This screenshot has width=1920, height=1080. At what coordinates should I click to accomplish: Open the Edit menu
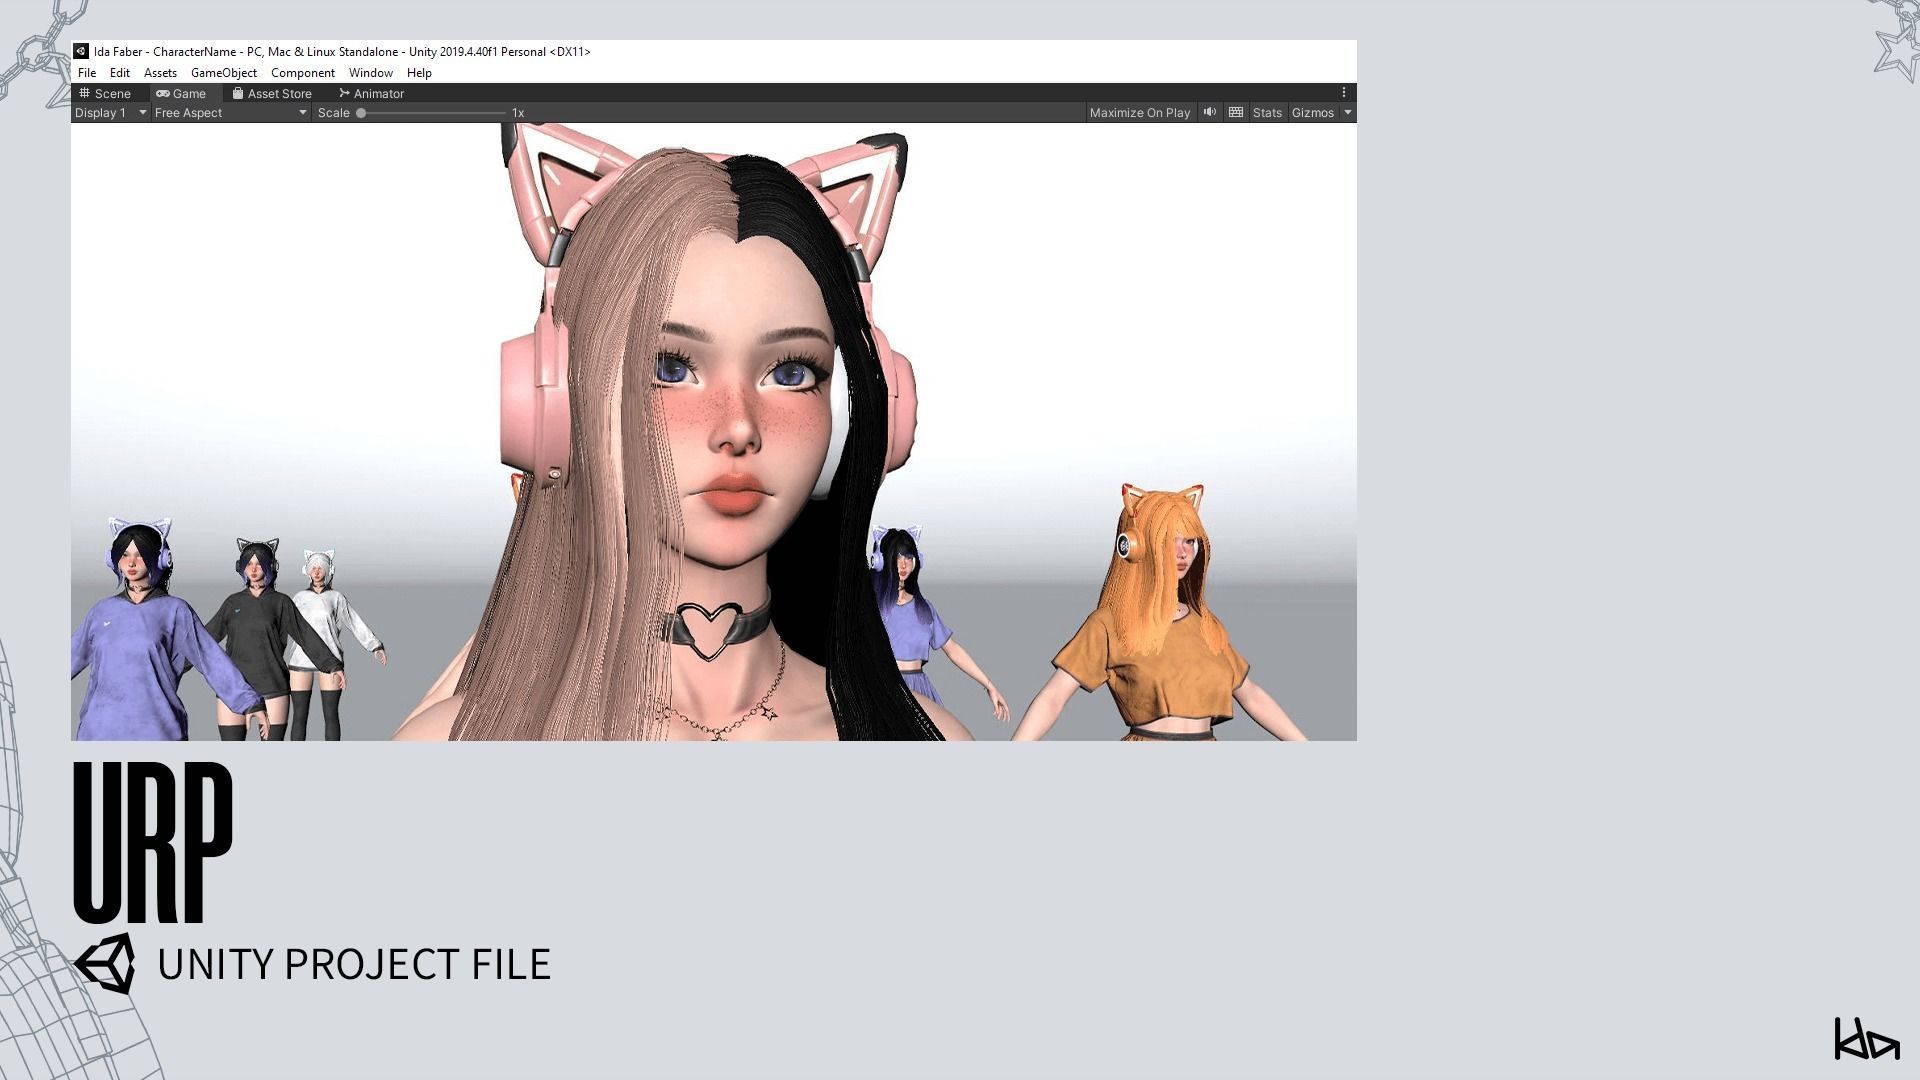pos(120,73)
